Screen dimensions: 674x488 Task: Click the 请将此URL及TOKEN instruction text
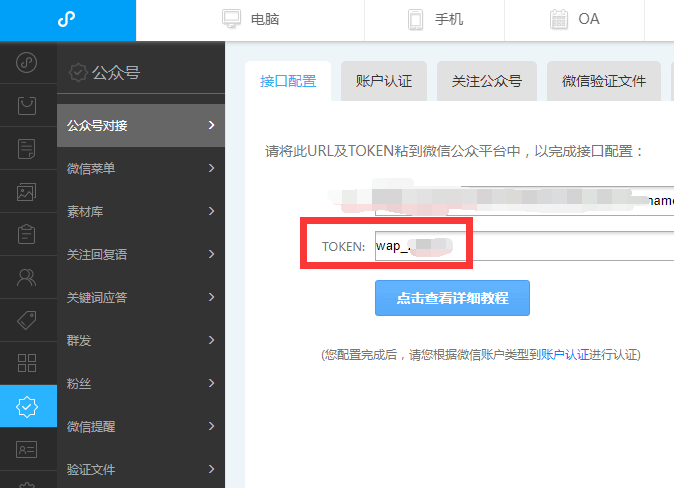point(453,151)
